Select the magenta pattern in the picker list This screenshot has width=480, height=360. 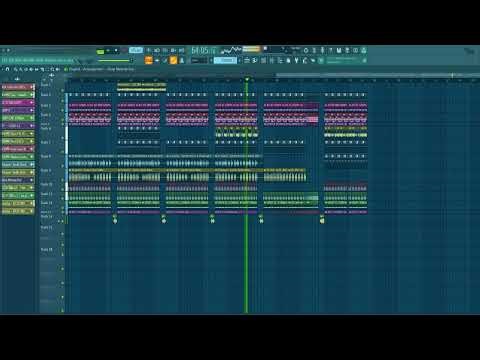pyautogui.click(x=18, y=102)
